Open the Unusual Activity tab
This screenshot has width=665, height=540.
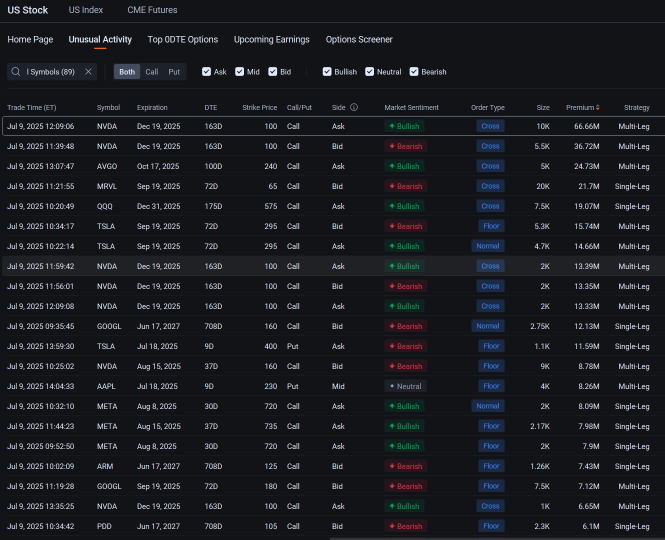[100, 39]
